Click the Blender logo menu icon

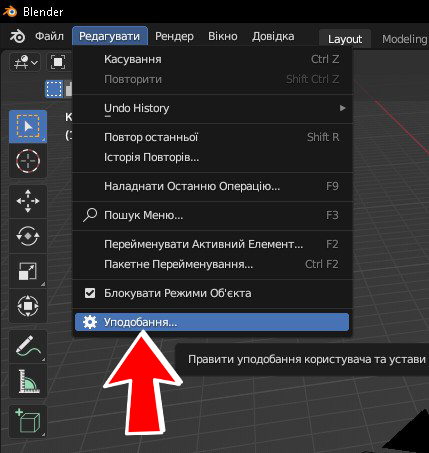point(17,36)
